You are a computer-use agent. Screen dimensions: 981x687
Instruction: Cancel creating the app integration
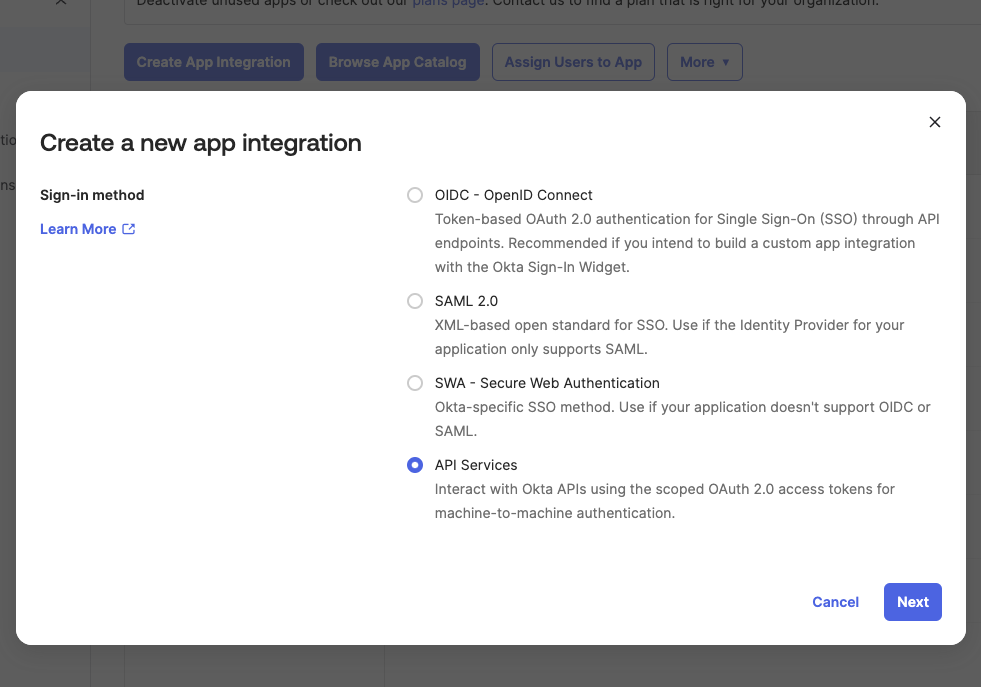pyautogui.click(x=836, y=601)
